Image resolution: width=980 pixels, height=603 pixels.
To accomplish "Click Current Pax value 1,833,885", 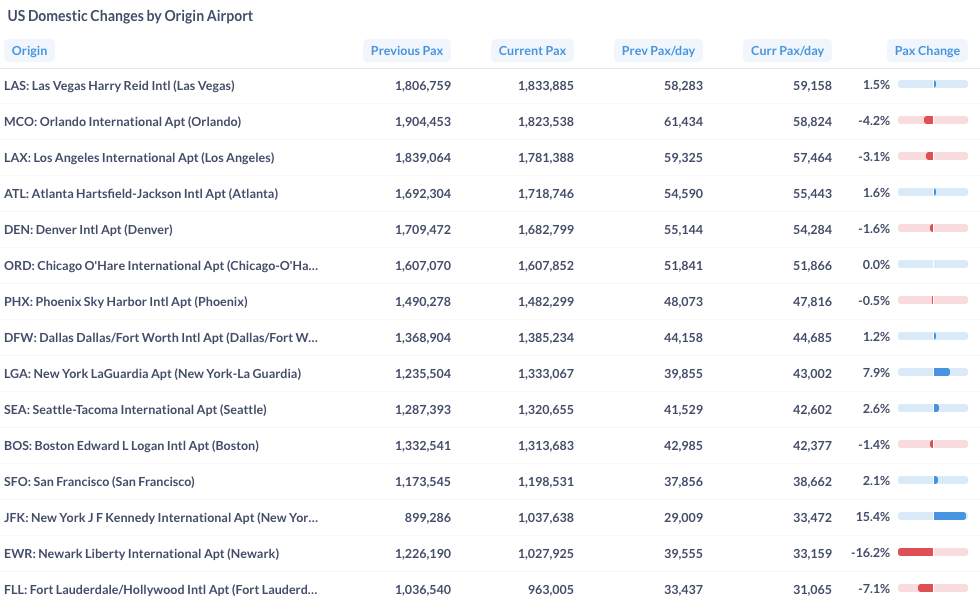I will [546, 86].
